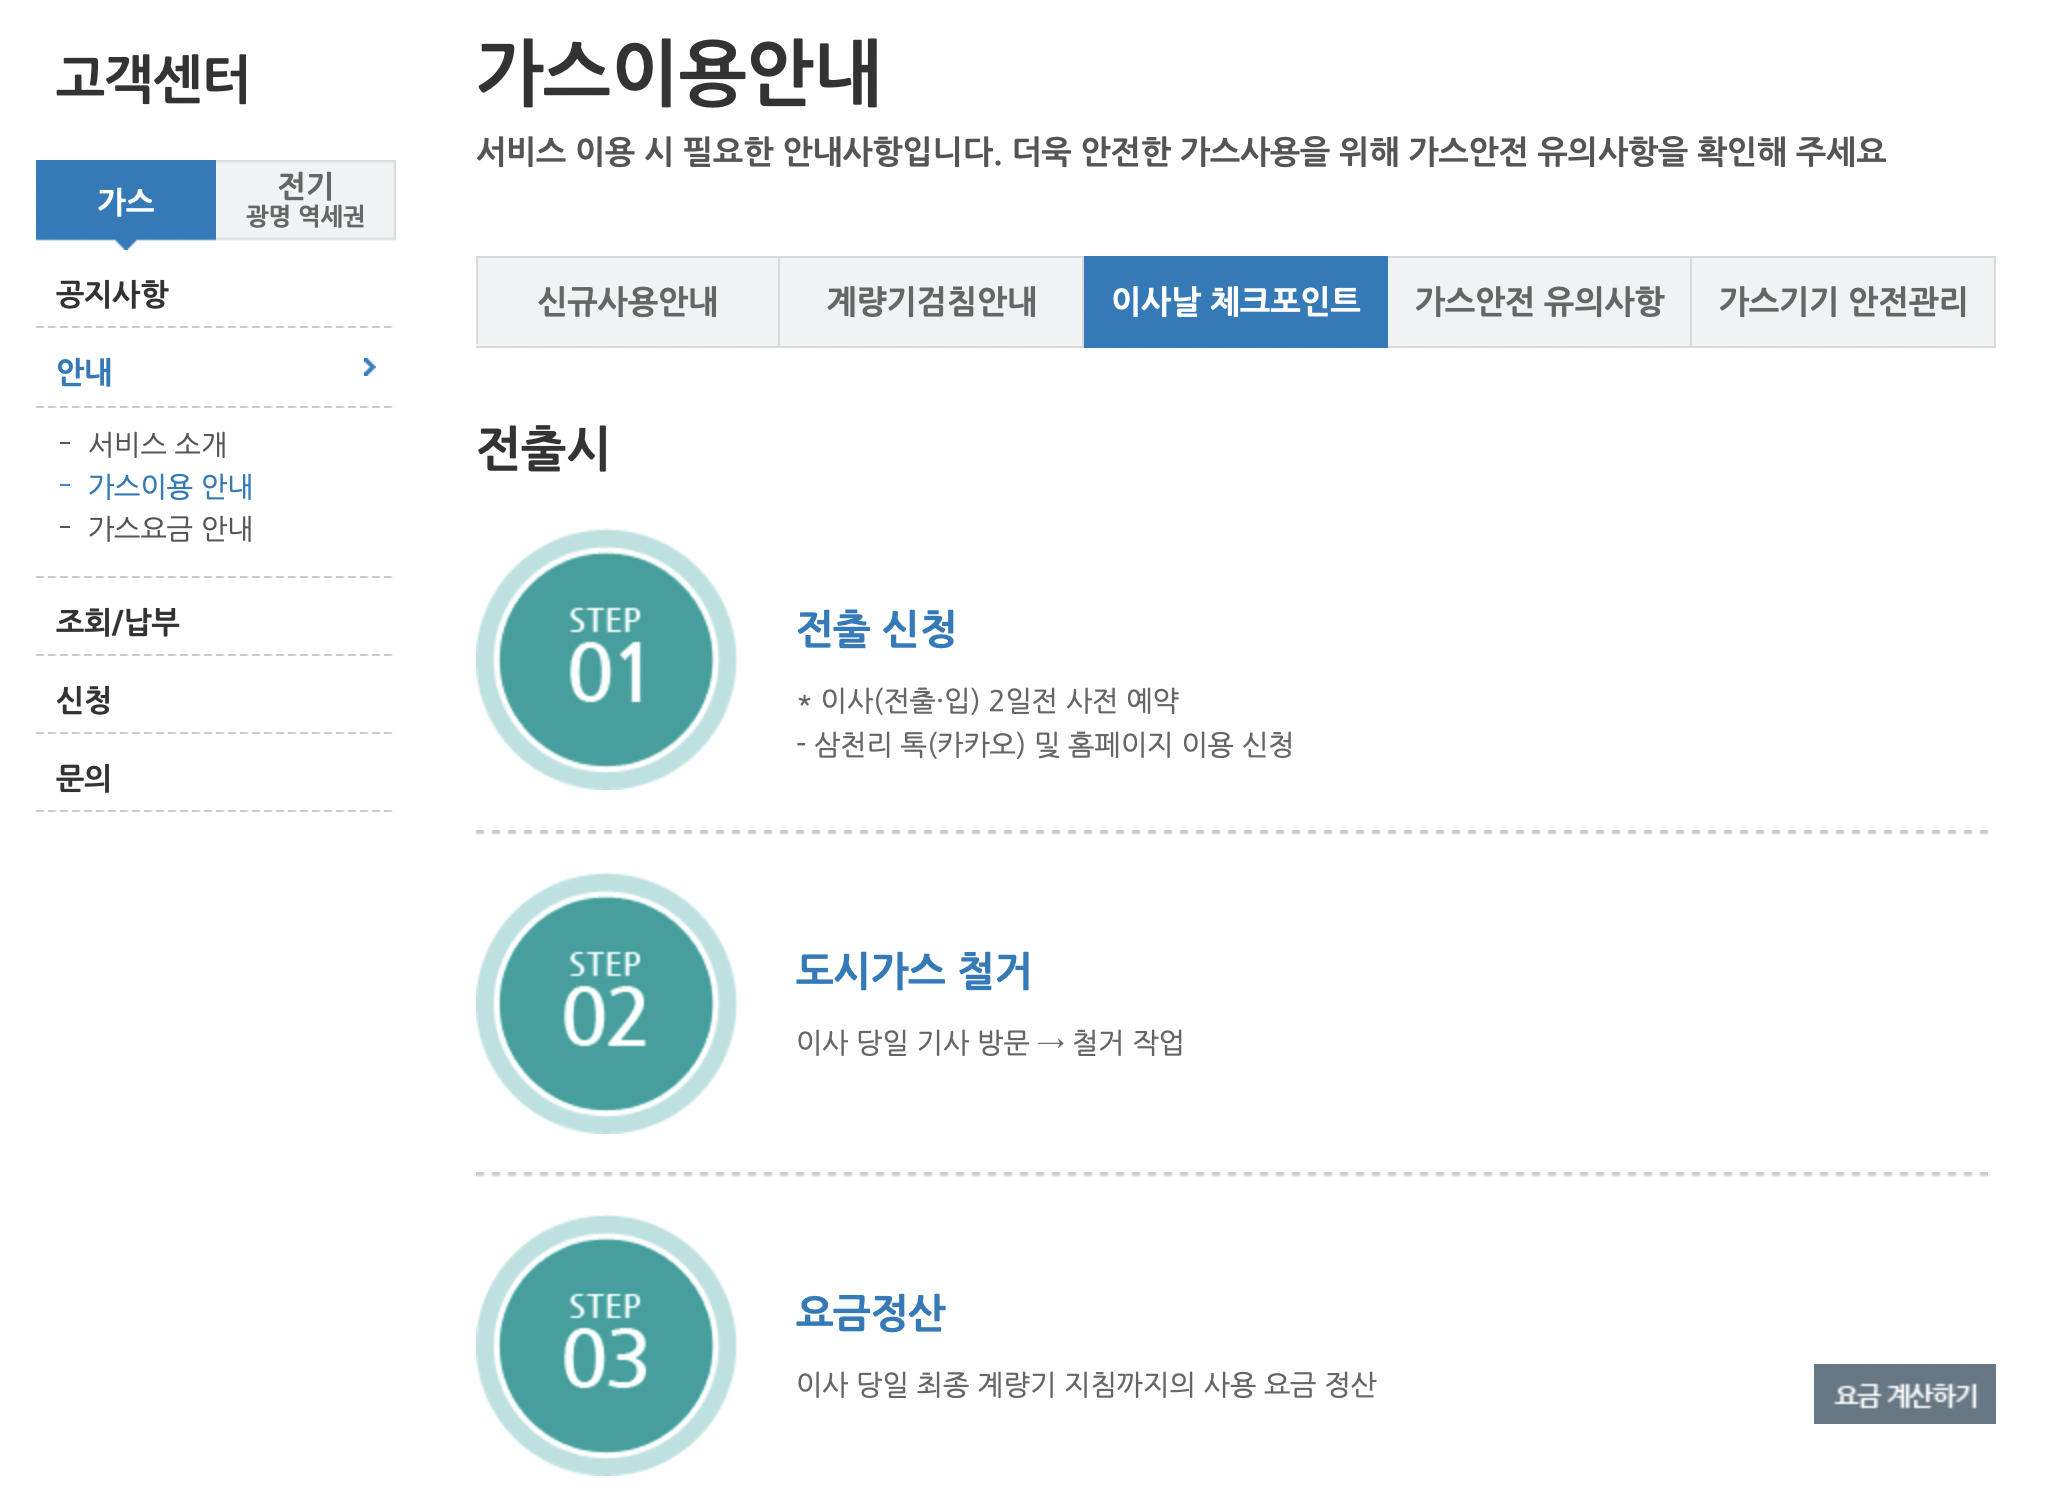The width and height of the screenshot is (2052, 1498).
Task: Open the 가스이용 안내 submenu link
Action: click(x=170, y=486)
